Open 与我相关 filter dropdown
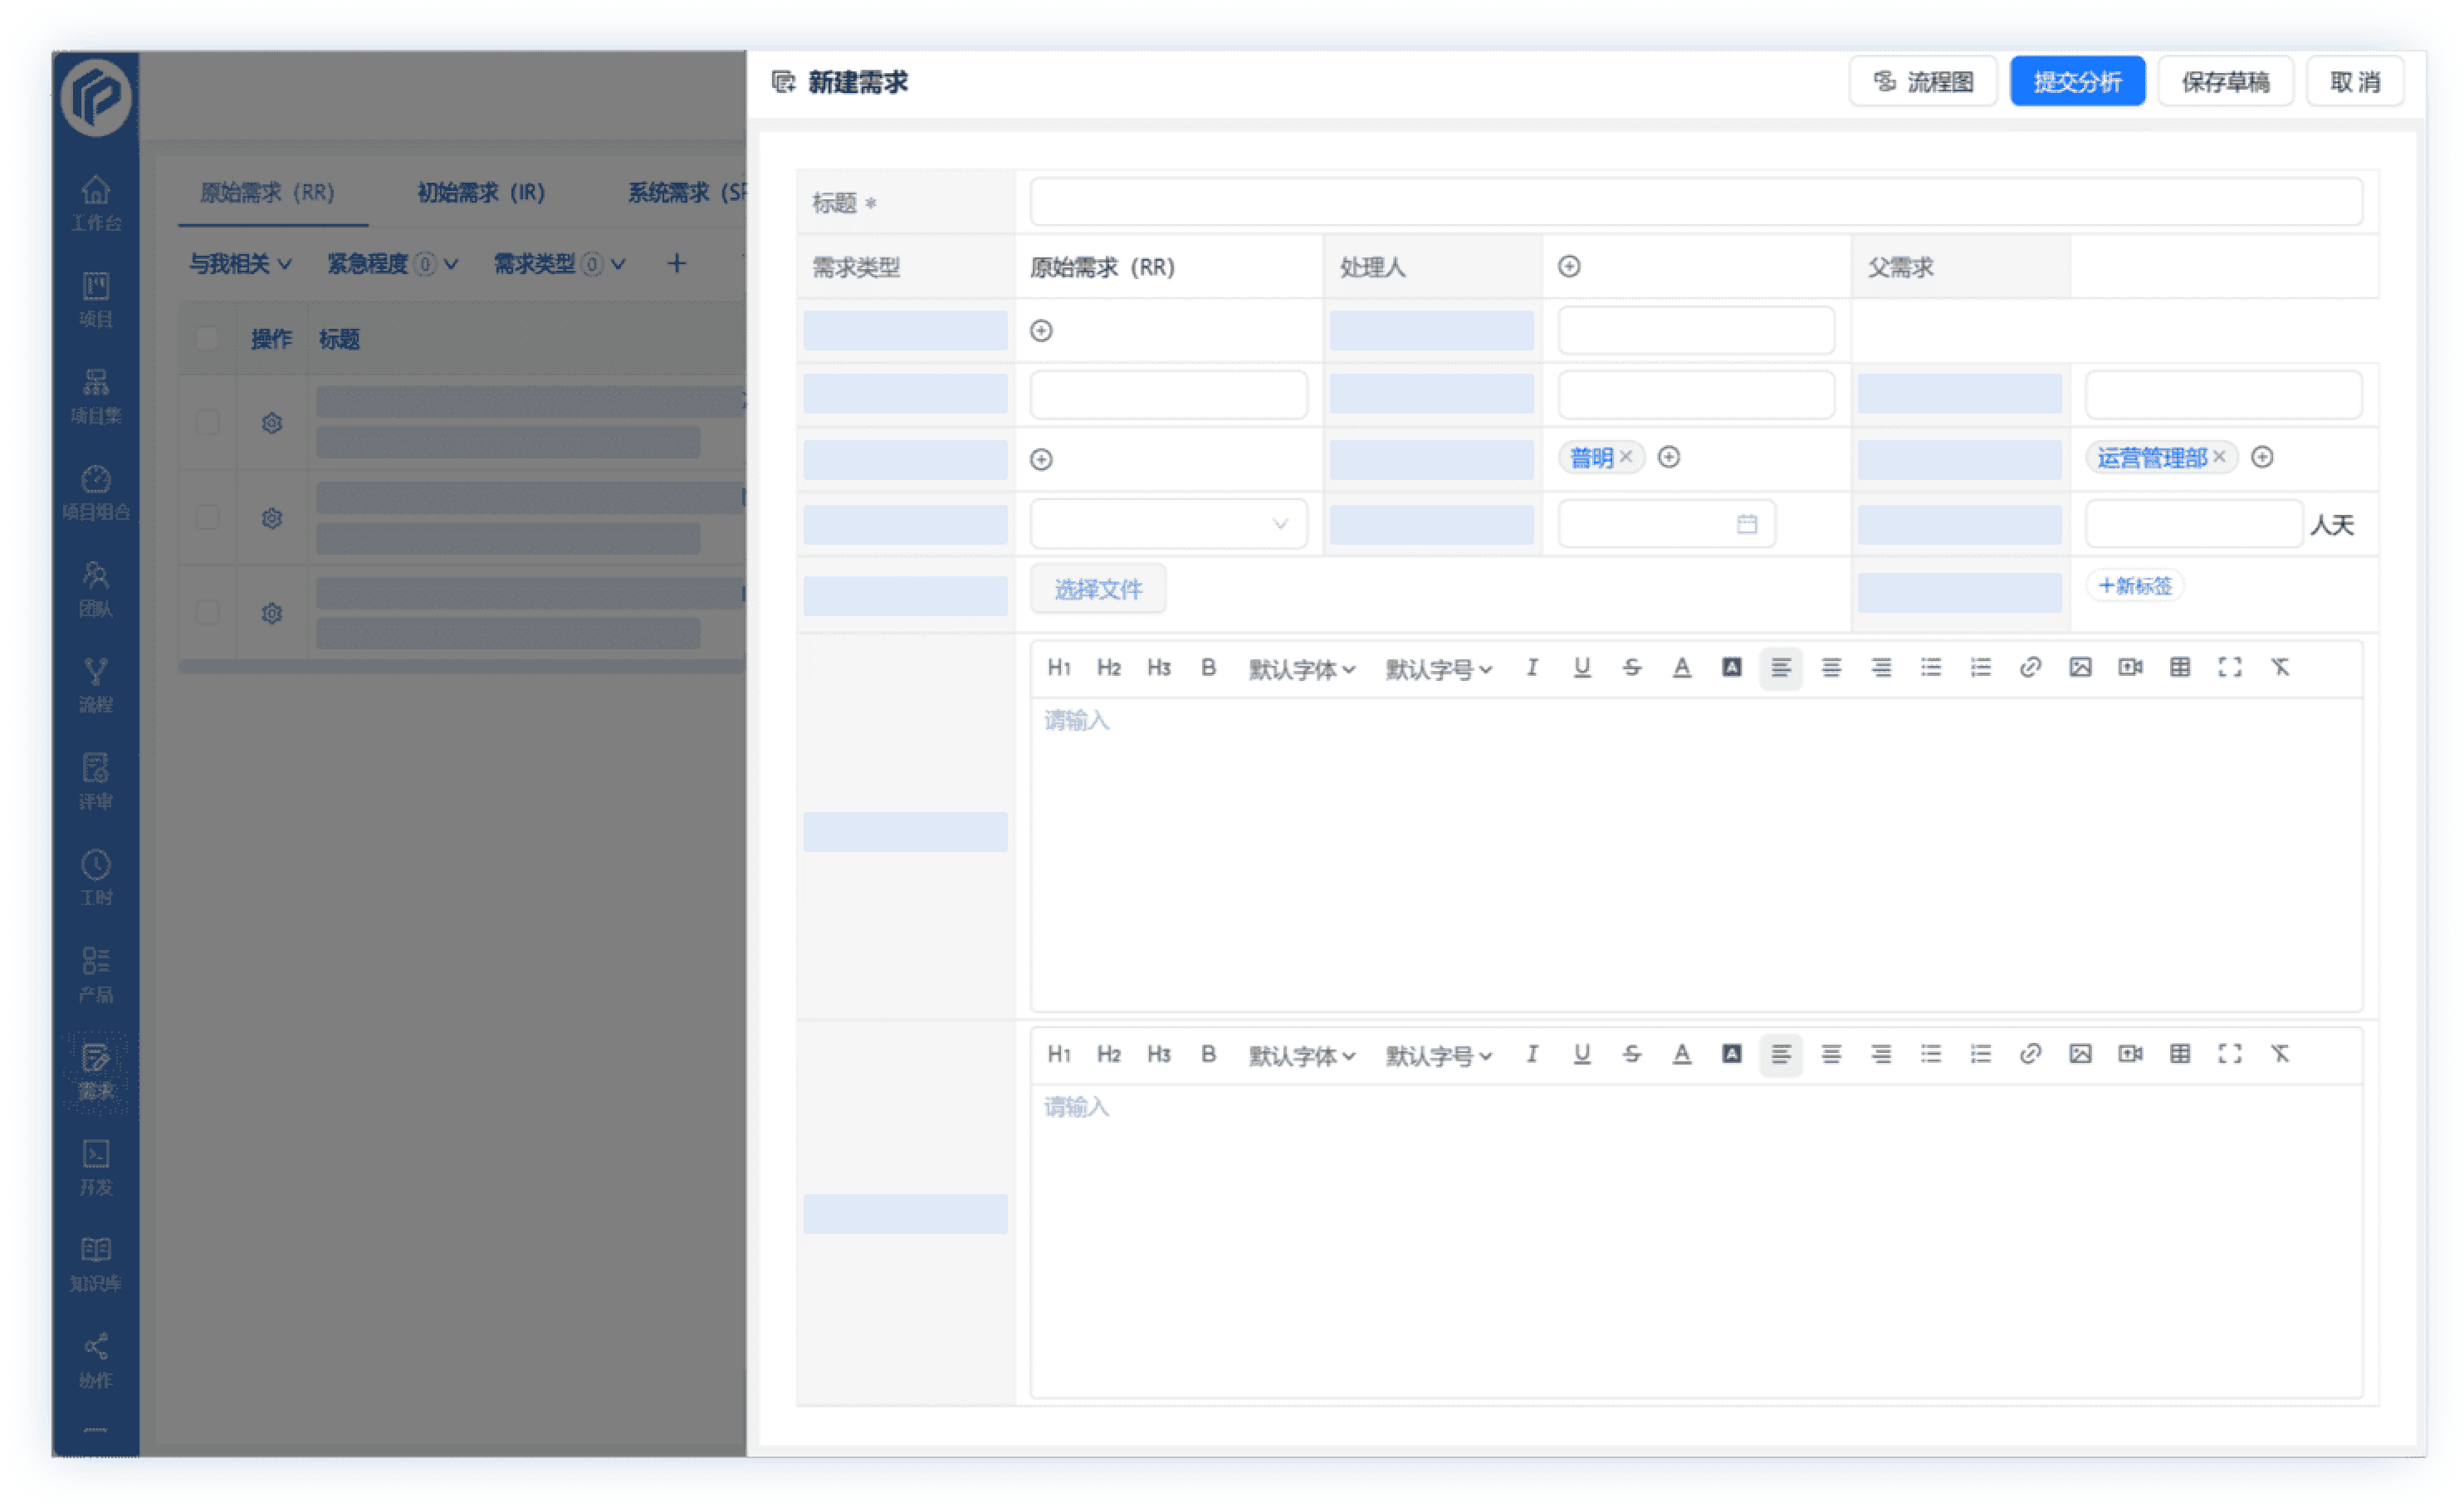 tap(241, 264)
